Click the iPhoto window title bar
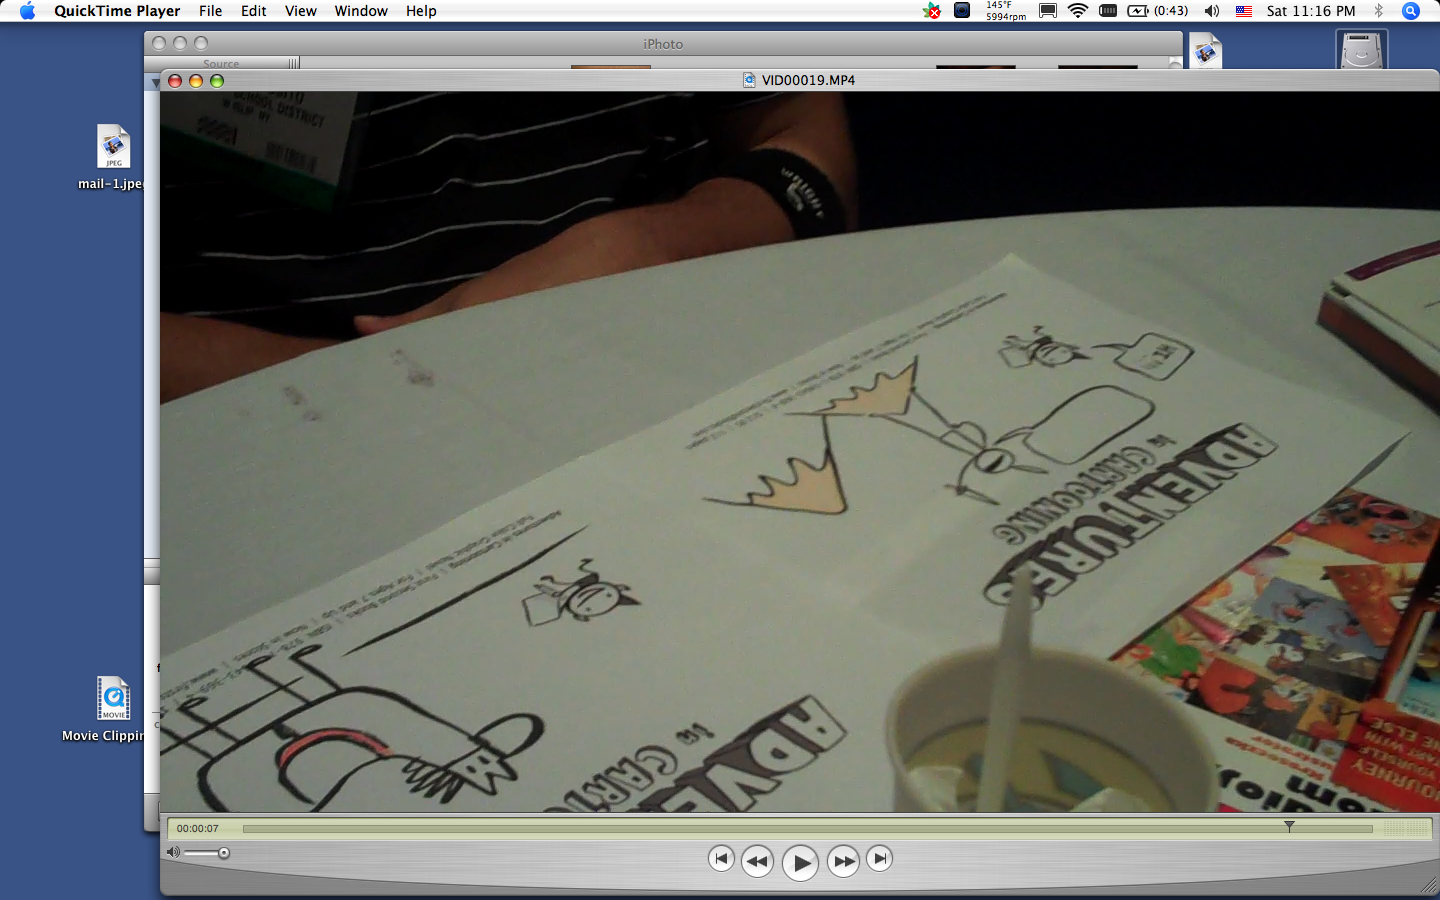1440x900 pixels. (x=662, y=44)
